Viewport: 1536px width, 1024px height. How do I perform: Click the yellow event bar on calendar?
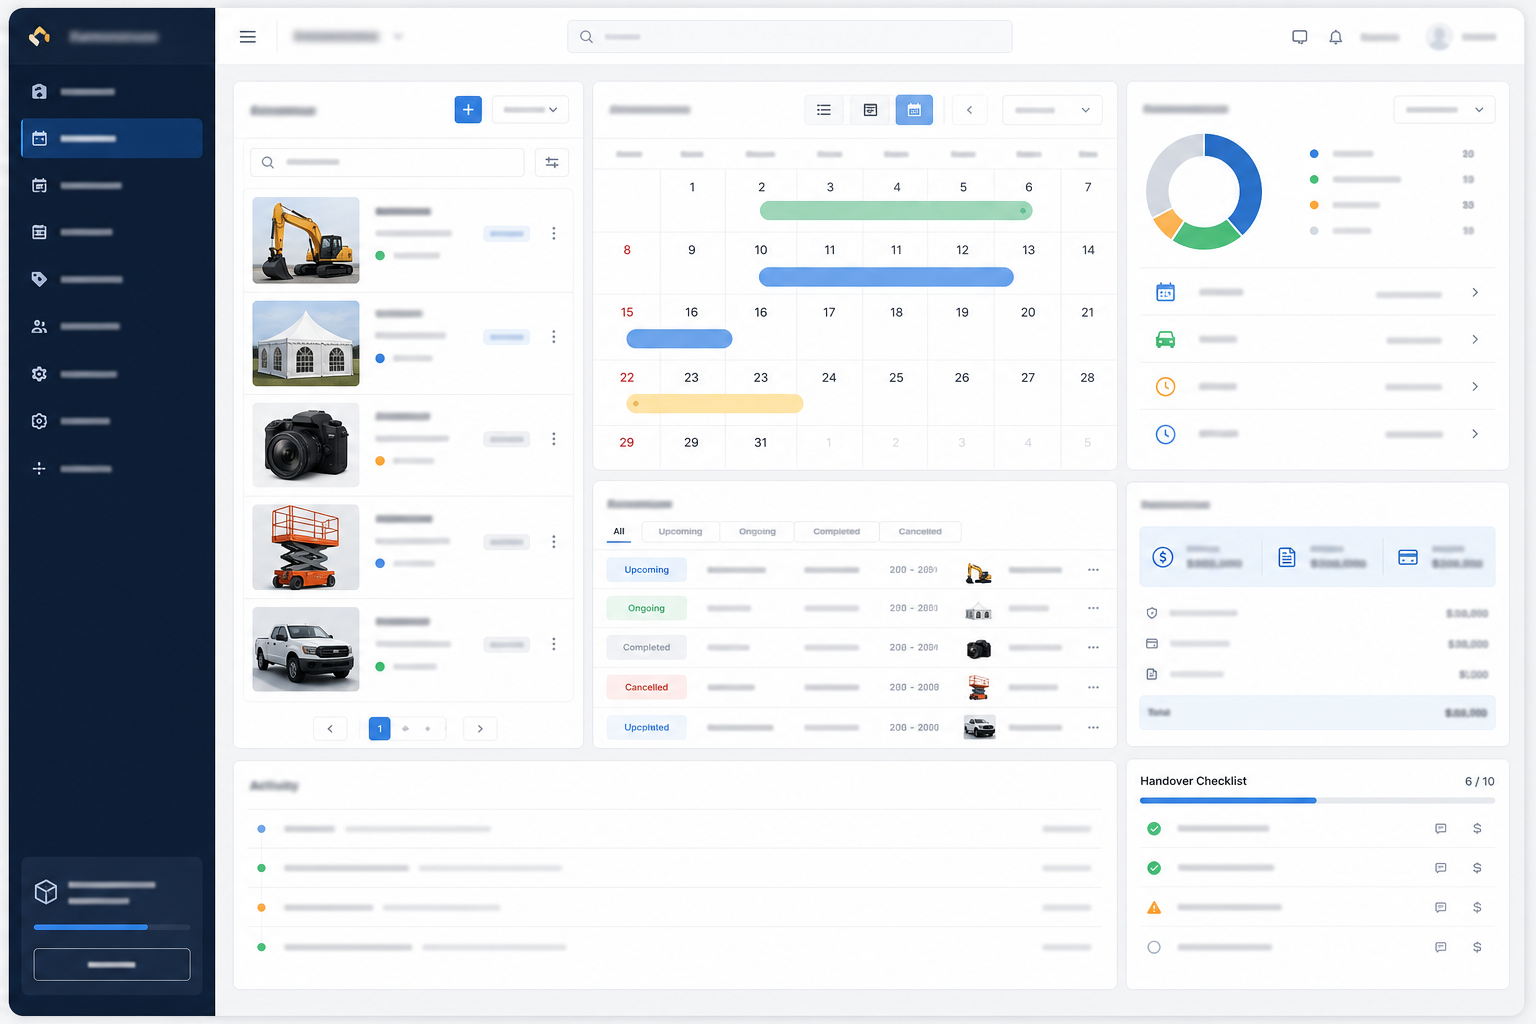(714, 404)
